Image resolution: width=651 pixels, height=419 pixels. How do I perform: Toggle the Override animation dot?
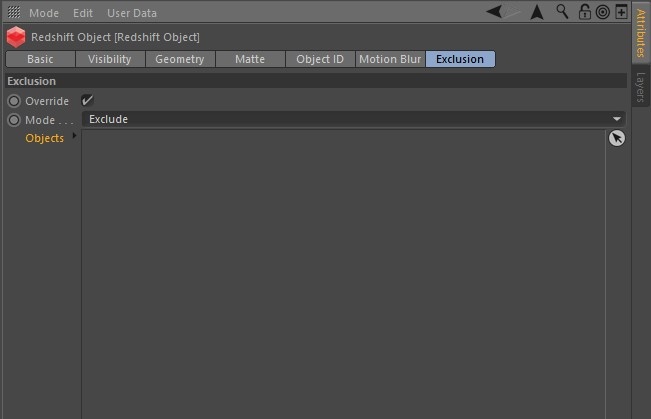14,101
